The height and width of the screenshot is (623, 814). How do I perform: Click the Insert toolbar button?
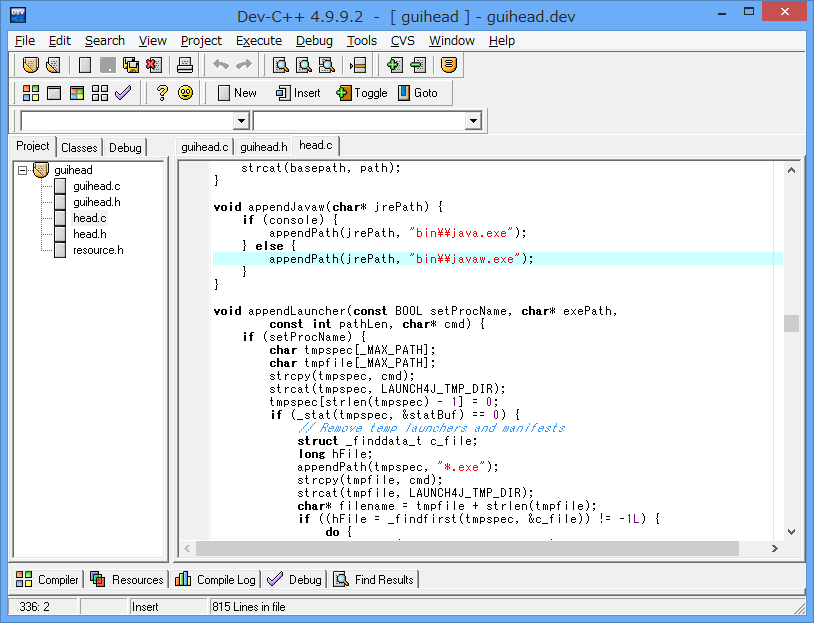[298, 93]
